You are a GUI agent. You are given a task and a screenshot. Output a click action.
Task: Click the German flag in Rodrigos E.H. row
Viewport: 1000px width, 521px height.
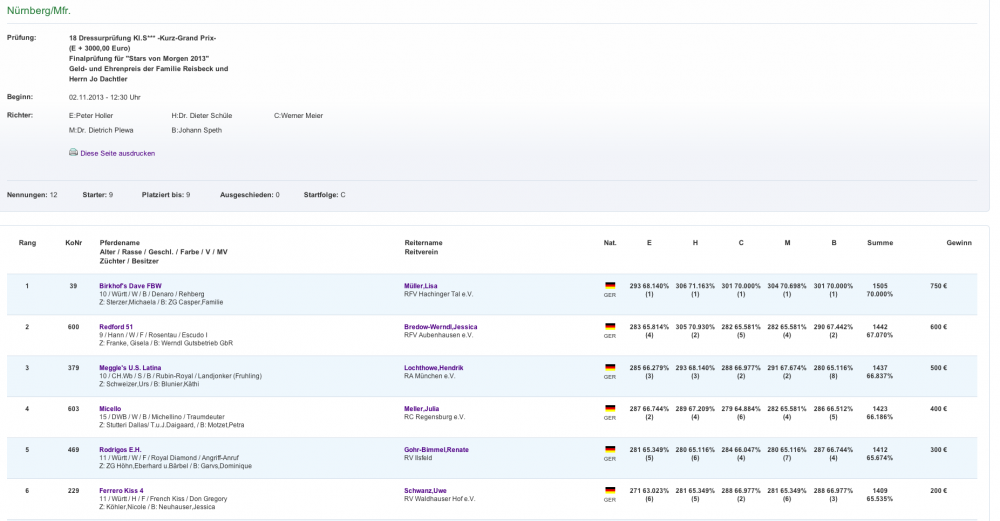pos(609,449)
